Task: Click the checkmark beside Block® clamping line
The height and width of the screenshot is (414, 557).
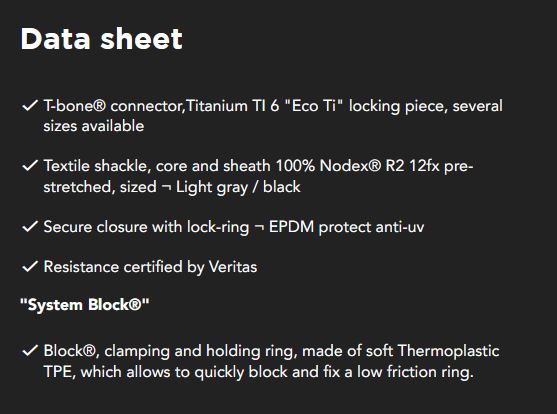Action: [30, 351]
